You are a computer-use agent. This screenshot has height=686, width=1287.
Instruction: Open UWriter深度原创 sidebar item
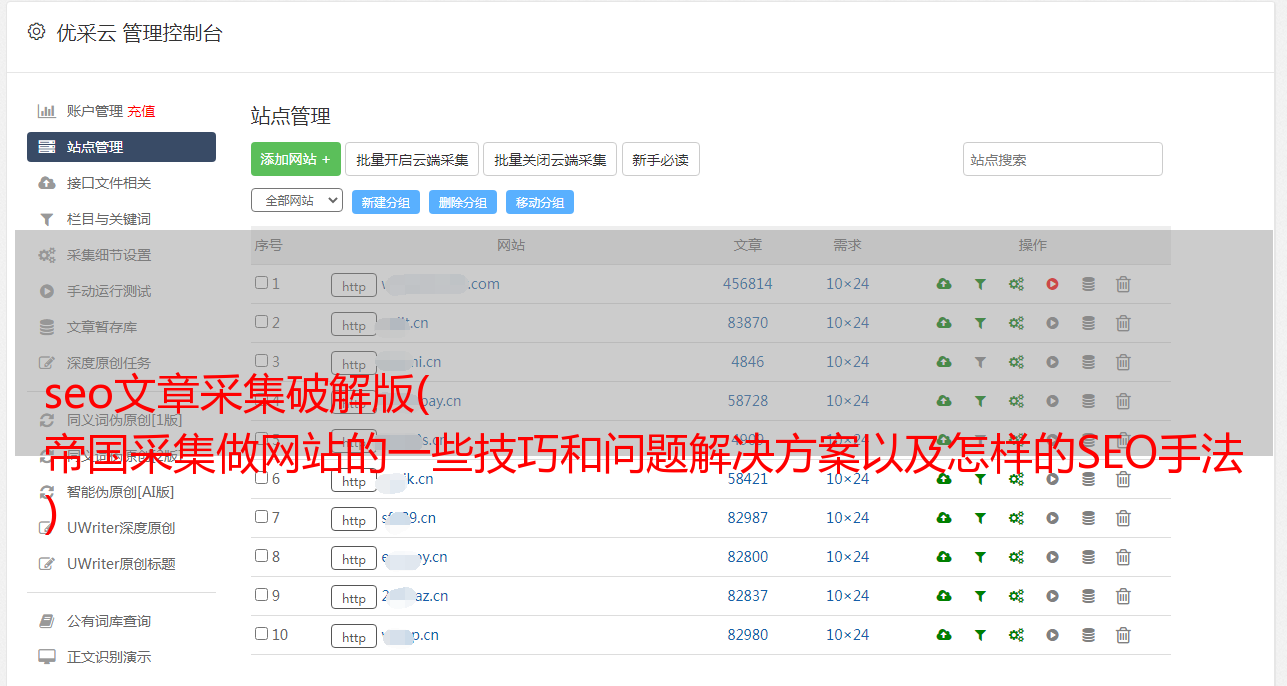pyautogui.click(x=121, y=528)
